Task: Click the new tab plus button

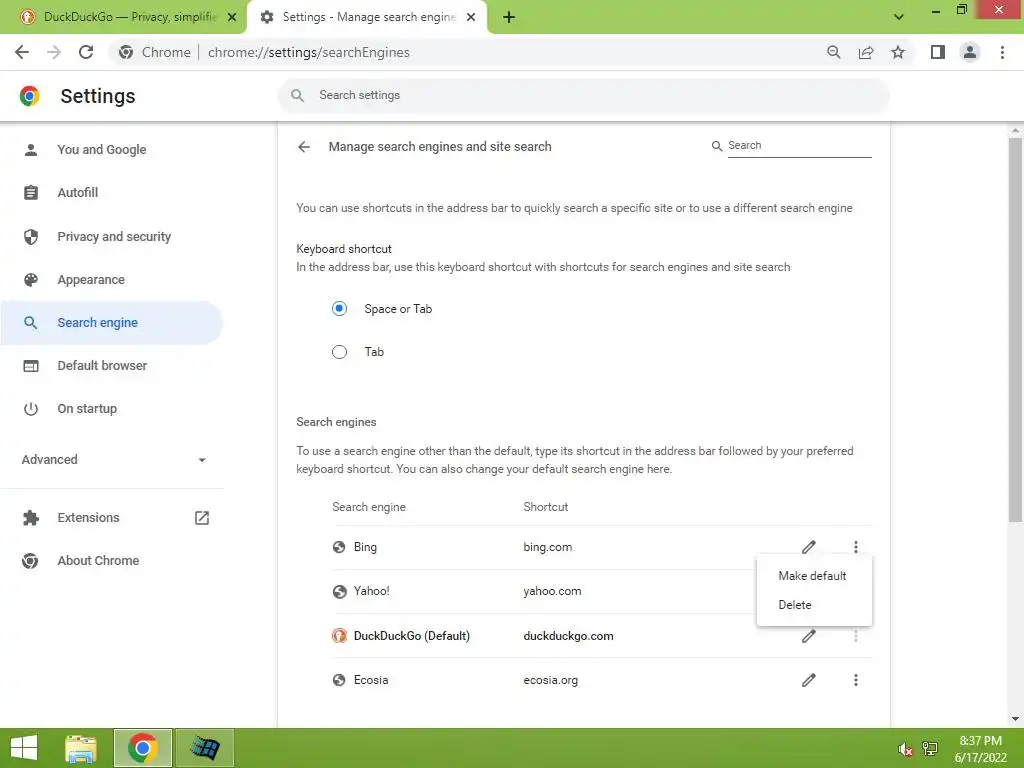Action: tap(509, 18)
